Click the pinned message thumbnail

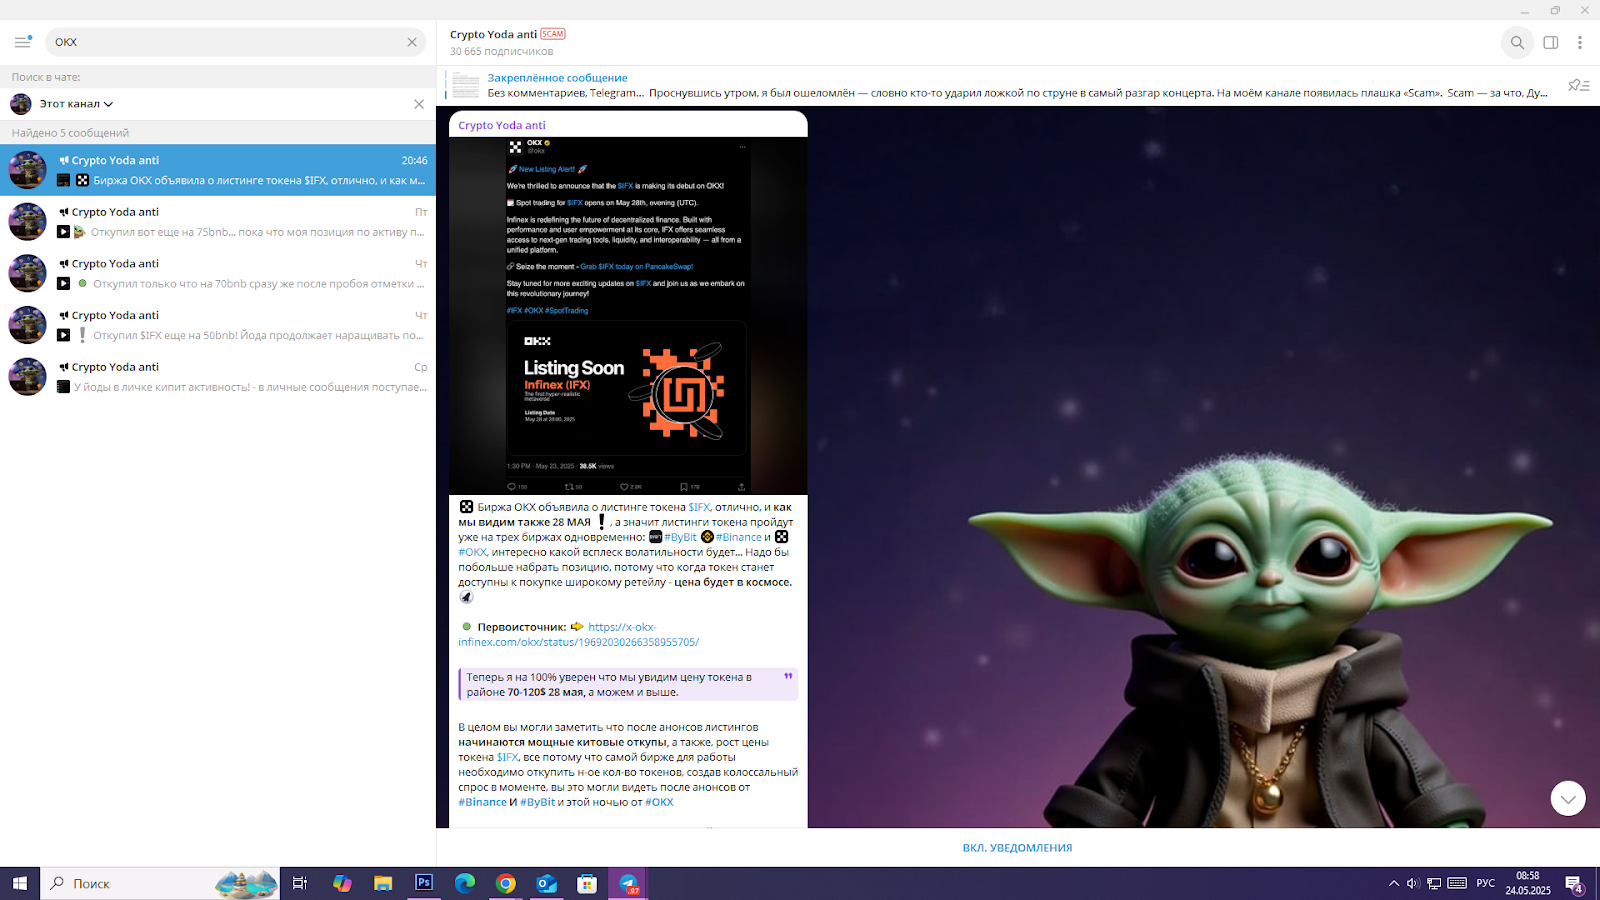pos(465,85)
